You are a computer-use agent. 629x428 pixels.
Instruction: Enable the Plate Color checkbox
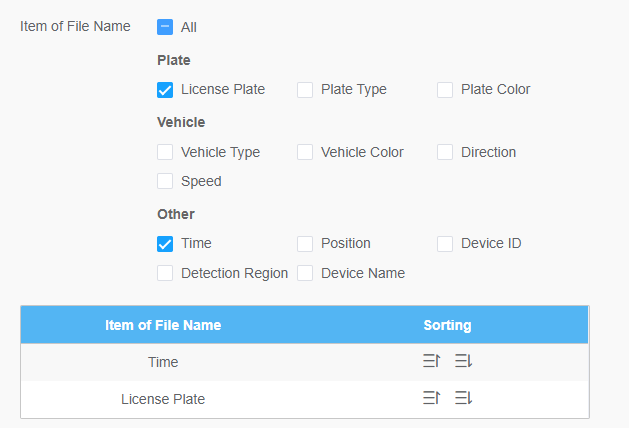[x=445, y=90]
